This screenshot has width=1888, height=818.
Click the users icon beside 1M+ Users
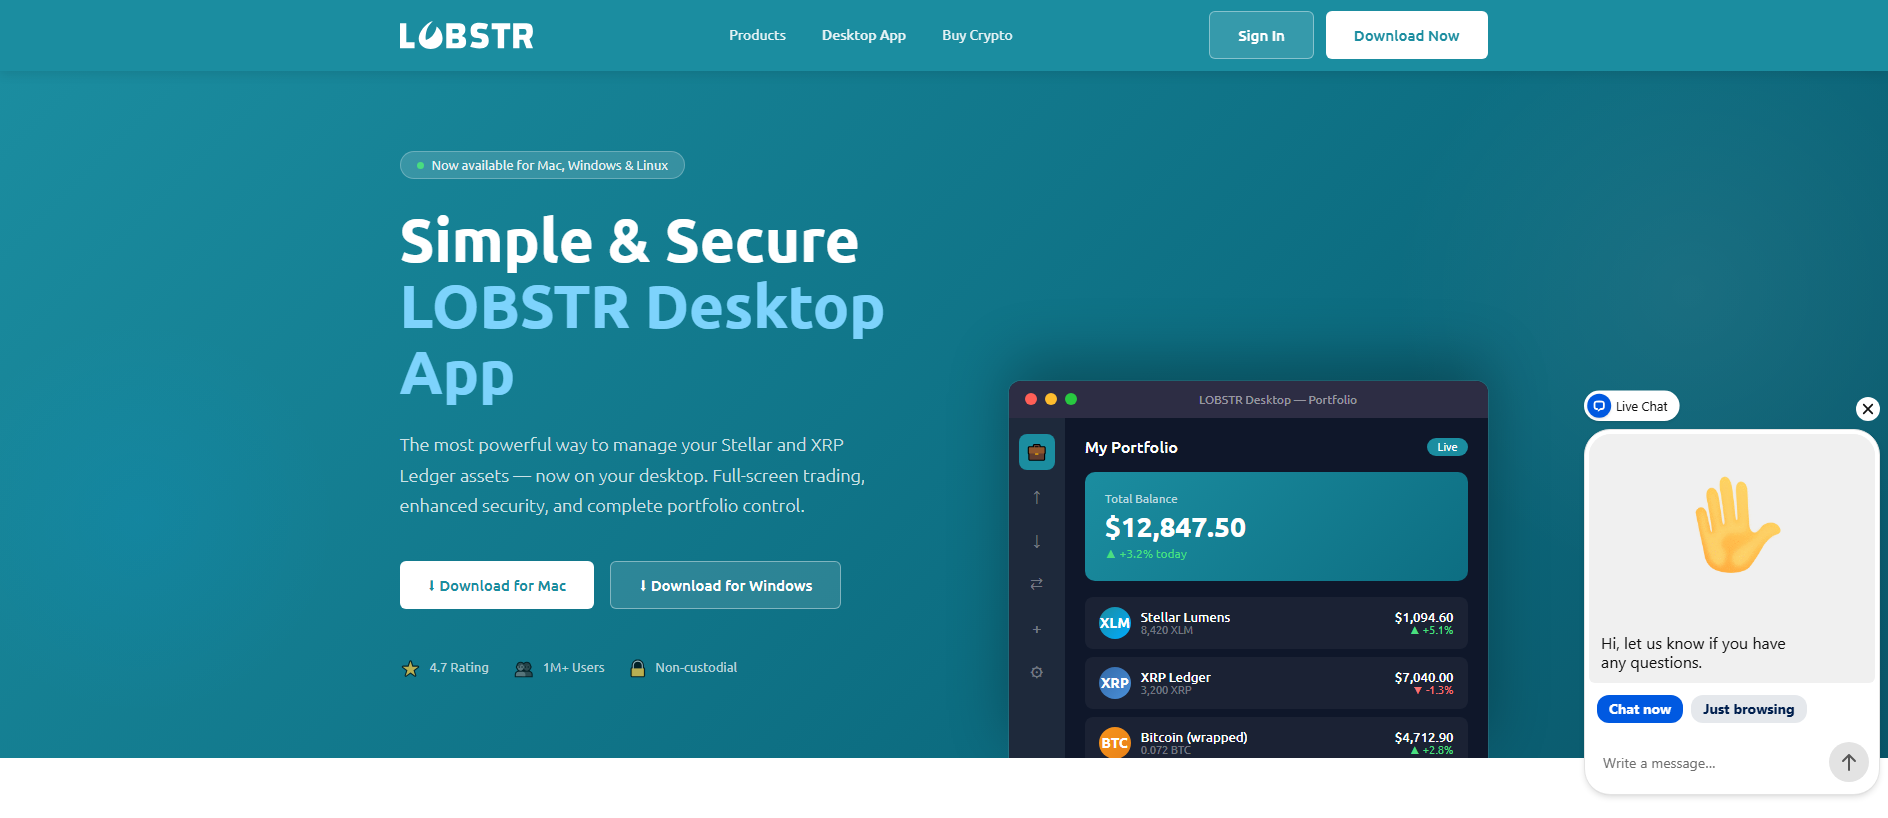pos(524,668)
